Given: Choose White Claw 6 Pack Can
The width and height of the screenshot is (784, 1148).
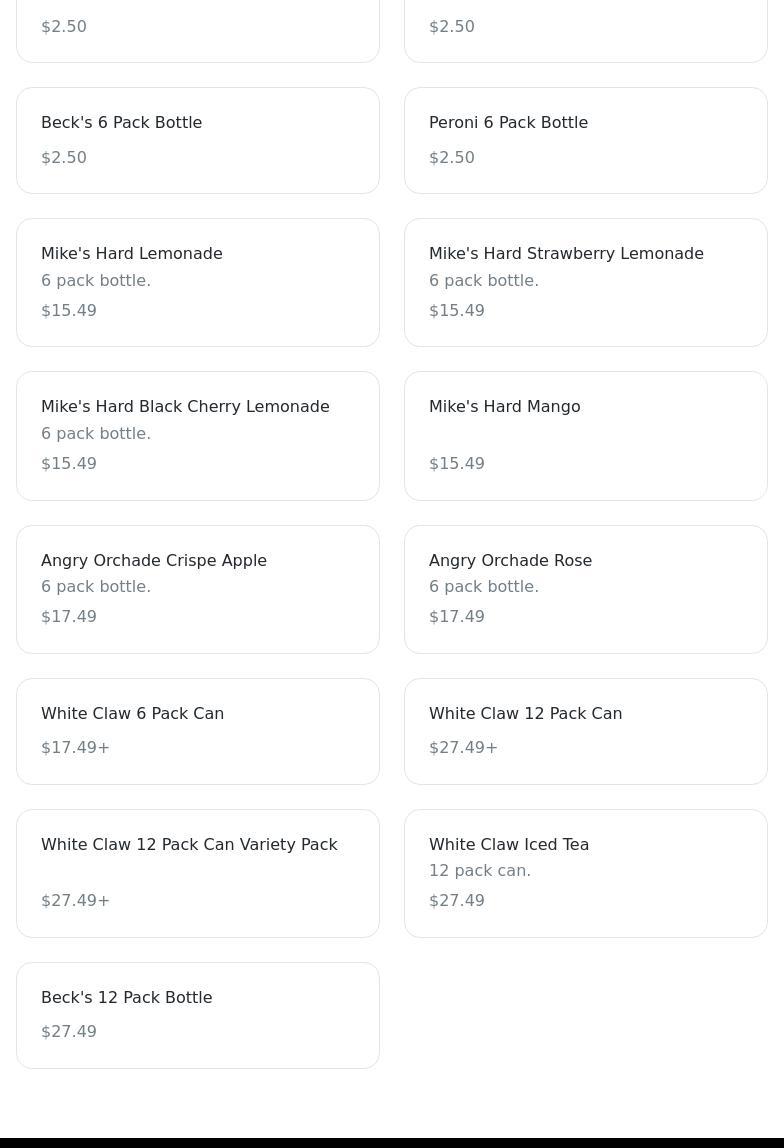Looking at the screenshot, I should pos(198,731).
